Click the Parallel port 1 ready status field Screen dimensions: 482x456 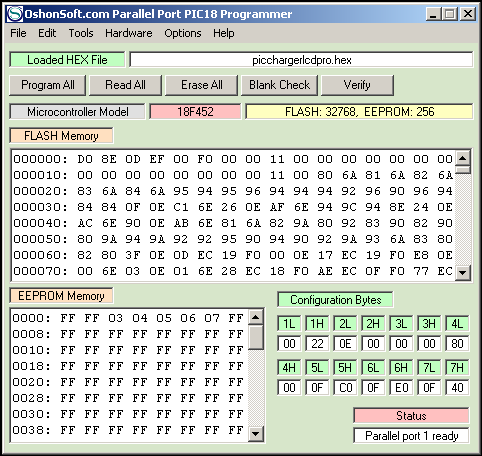[411, 436]
